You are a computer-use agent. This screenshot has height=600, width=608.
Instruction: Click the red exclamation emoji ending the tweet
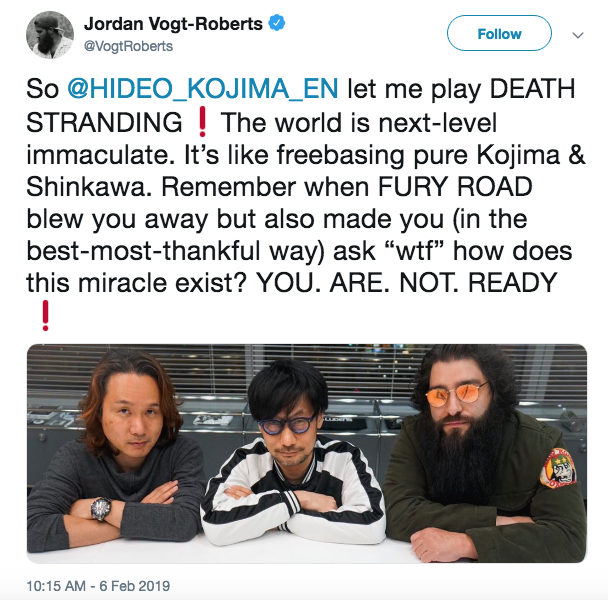point(45,315)
